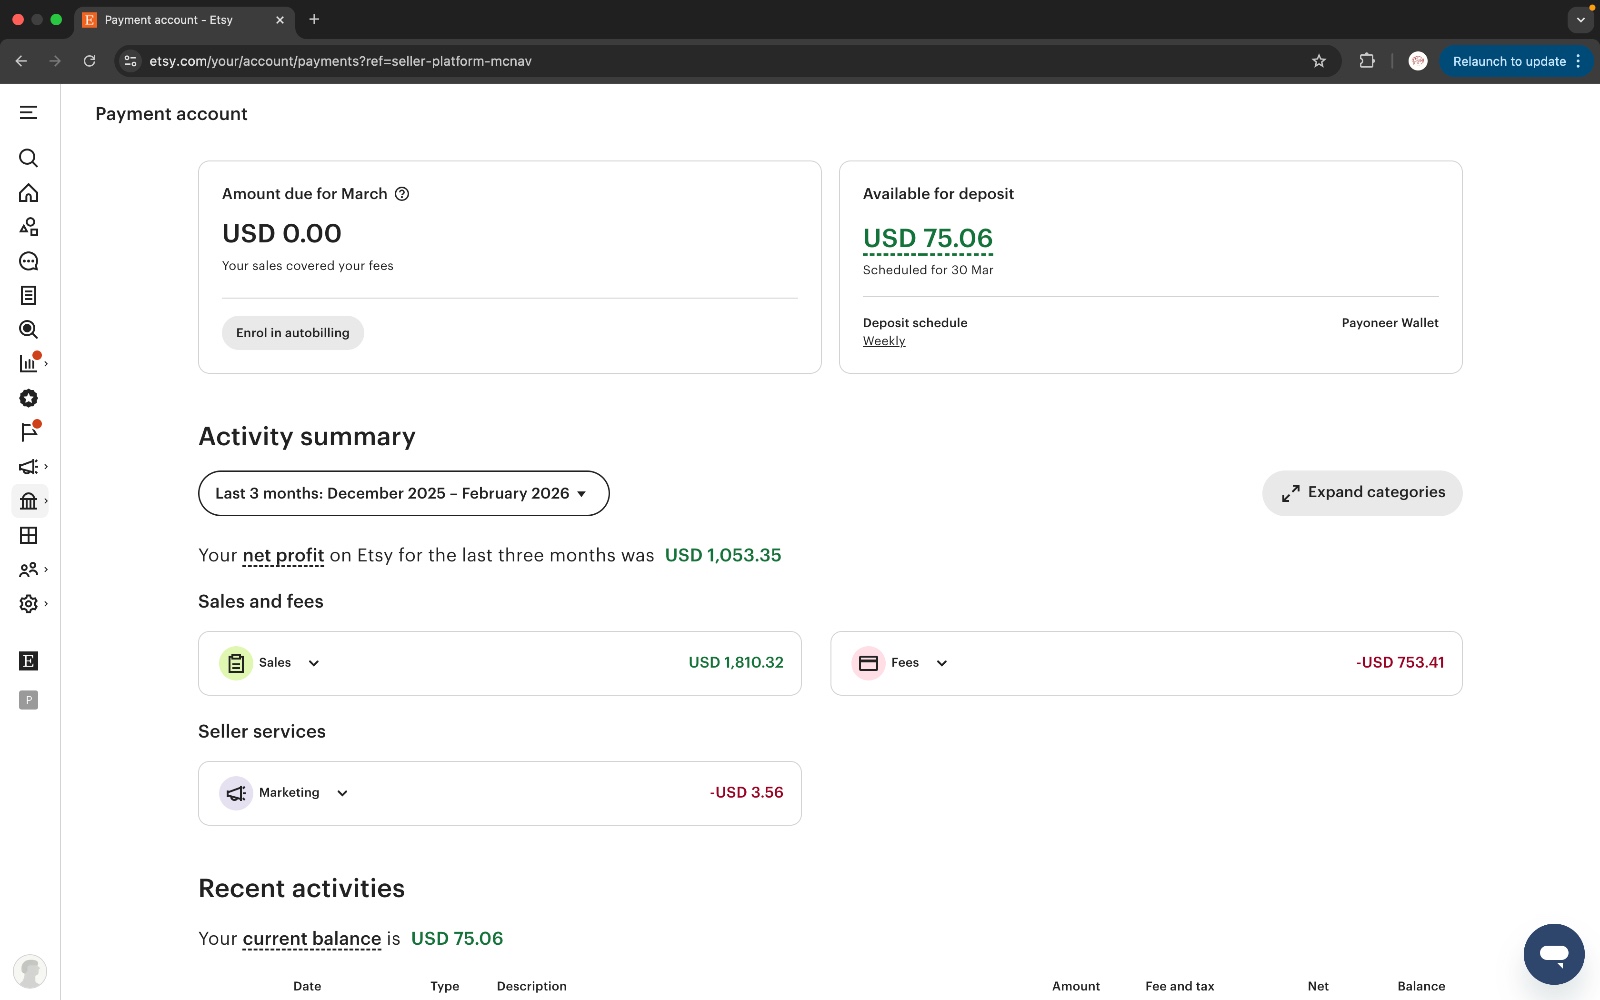Click the Expand categories button
Image resolution: width=1600 pixels, height=1000 pixels.
pos(1362,493)
